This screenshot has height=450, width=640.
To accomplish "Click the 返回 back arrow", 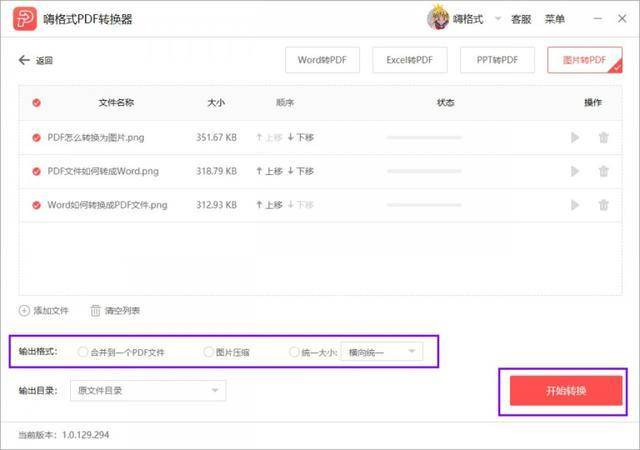I will (x=25, y=60).
